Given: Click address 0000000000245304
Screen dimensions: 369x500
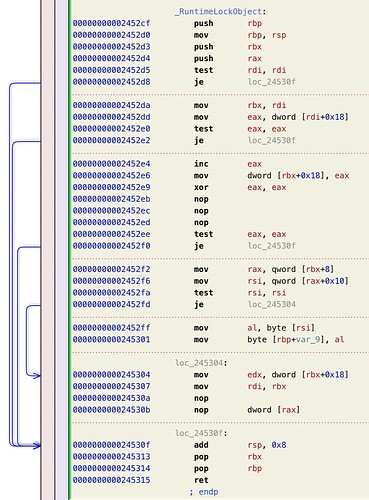Looking at the screenshot, I should click(111, 375).
